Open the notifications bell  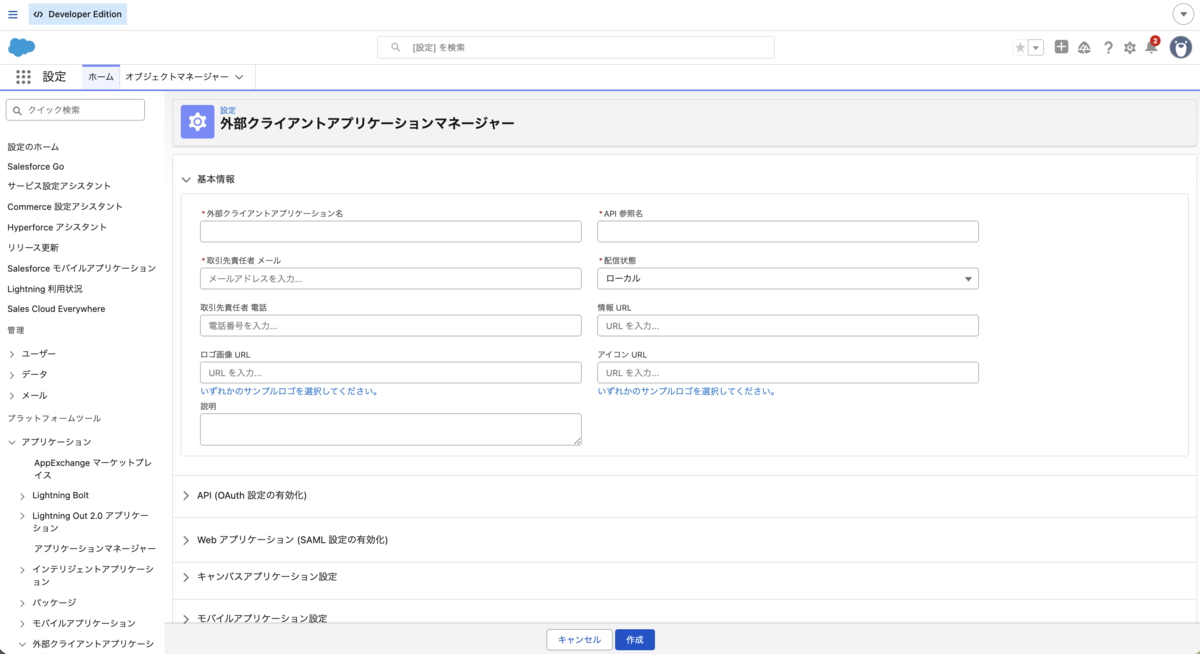coord(1151,47)
